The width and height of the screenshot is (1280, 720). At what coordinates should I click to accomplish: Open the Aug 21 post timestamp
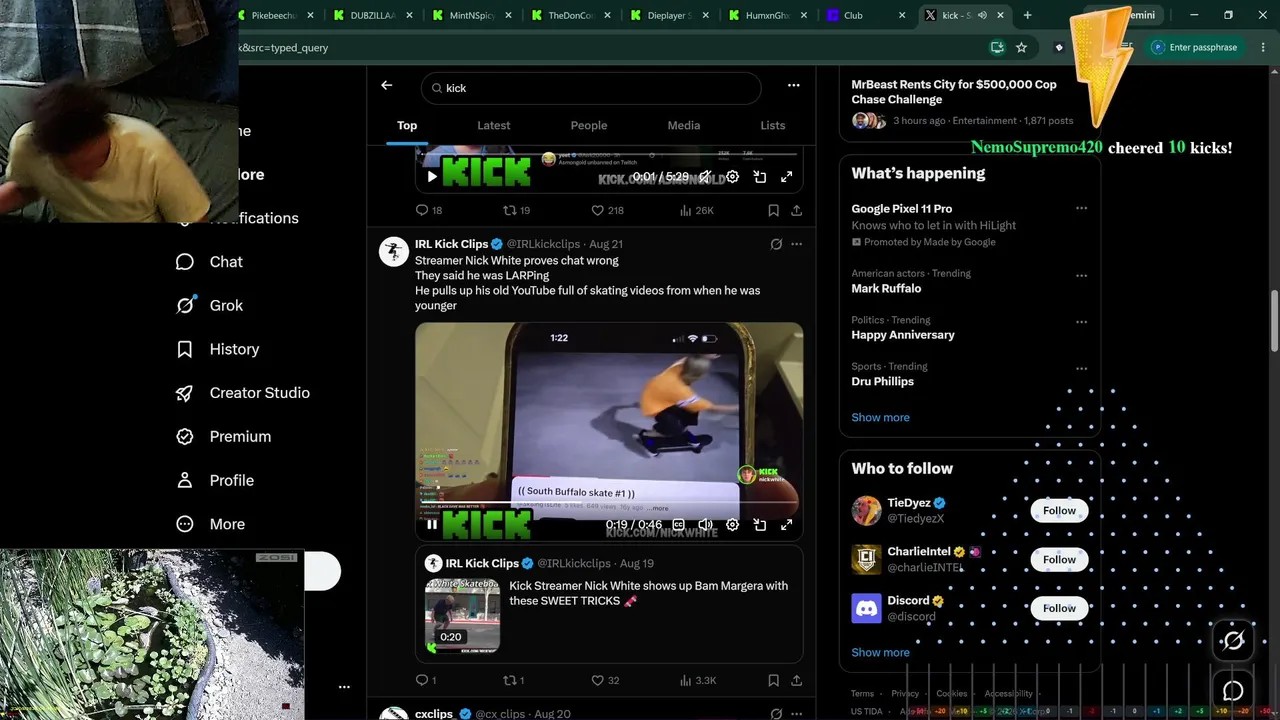(606, 244)
